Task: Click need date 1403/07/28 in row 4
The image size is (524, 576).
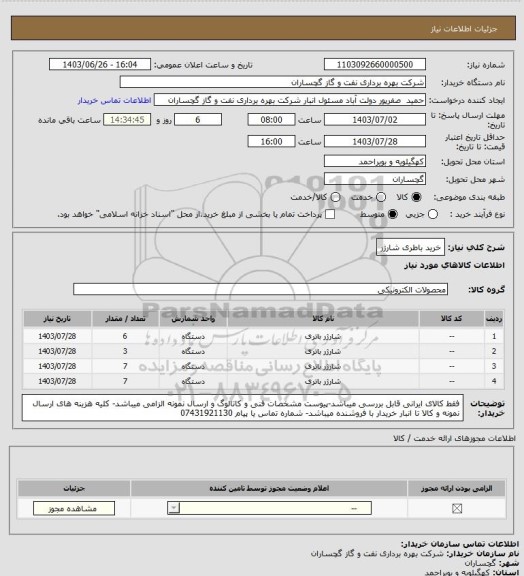Action: coord(57,381)
